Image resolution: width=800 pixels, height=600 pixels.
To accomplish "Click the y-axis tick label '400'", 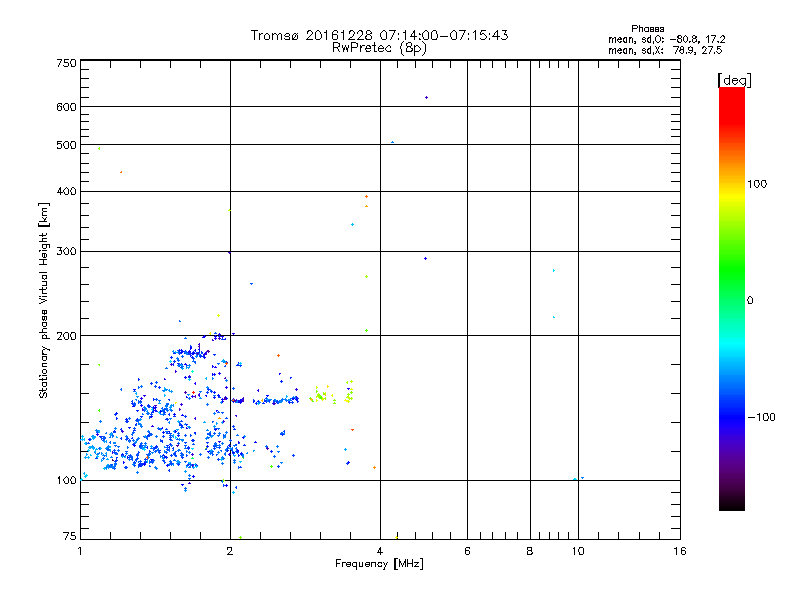I will pyautogui.click(x=66, y=191).
